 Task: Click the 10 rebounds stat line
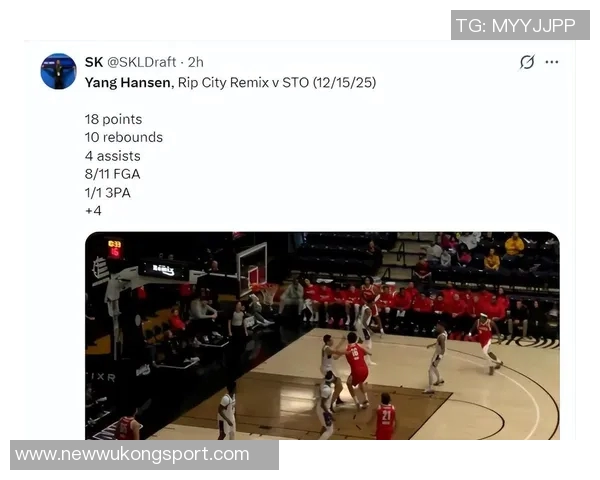coord(124,137)
